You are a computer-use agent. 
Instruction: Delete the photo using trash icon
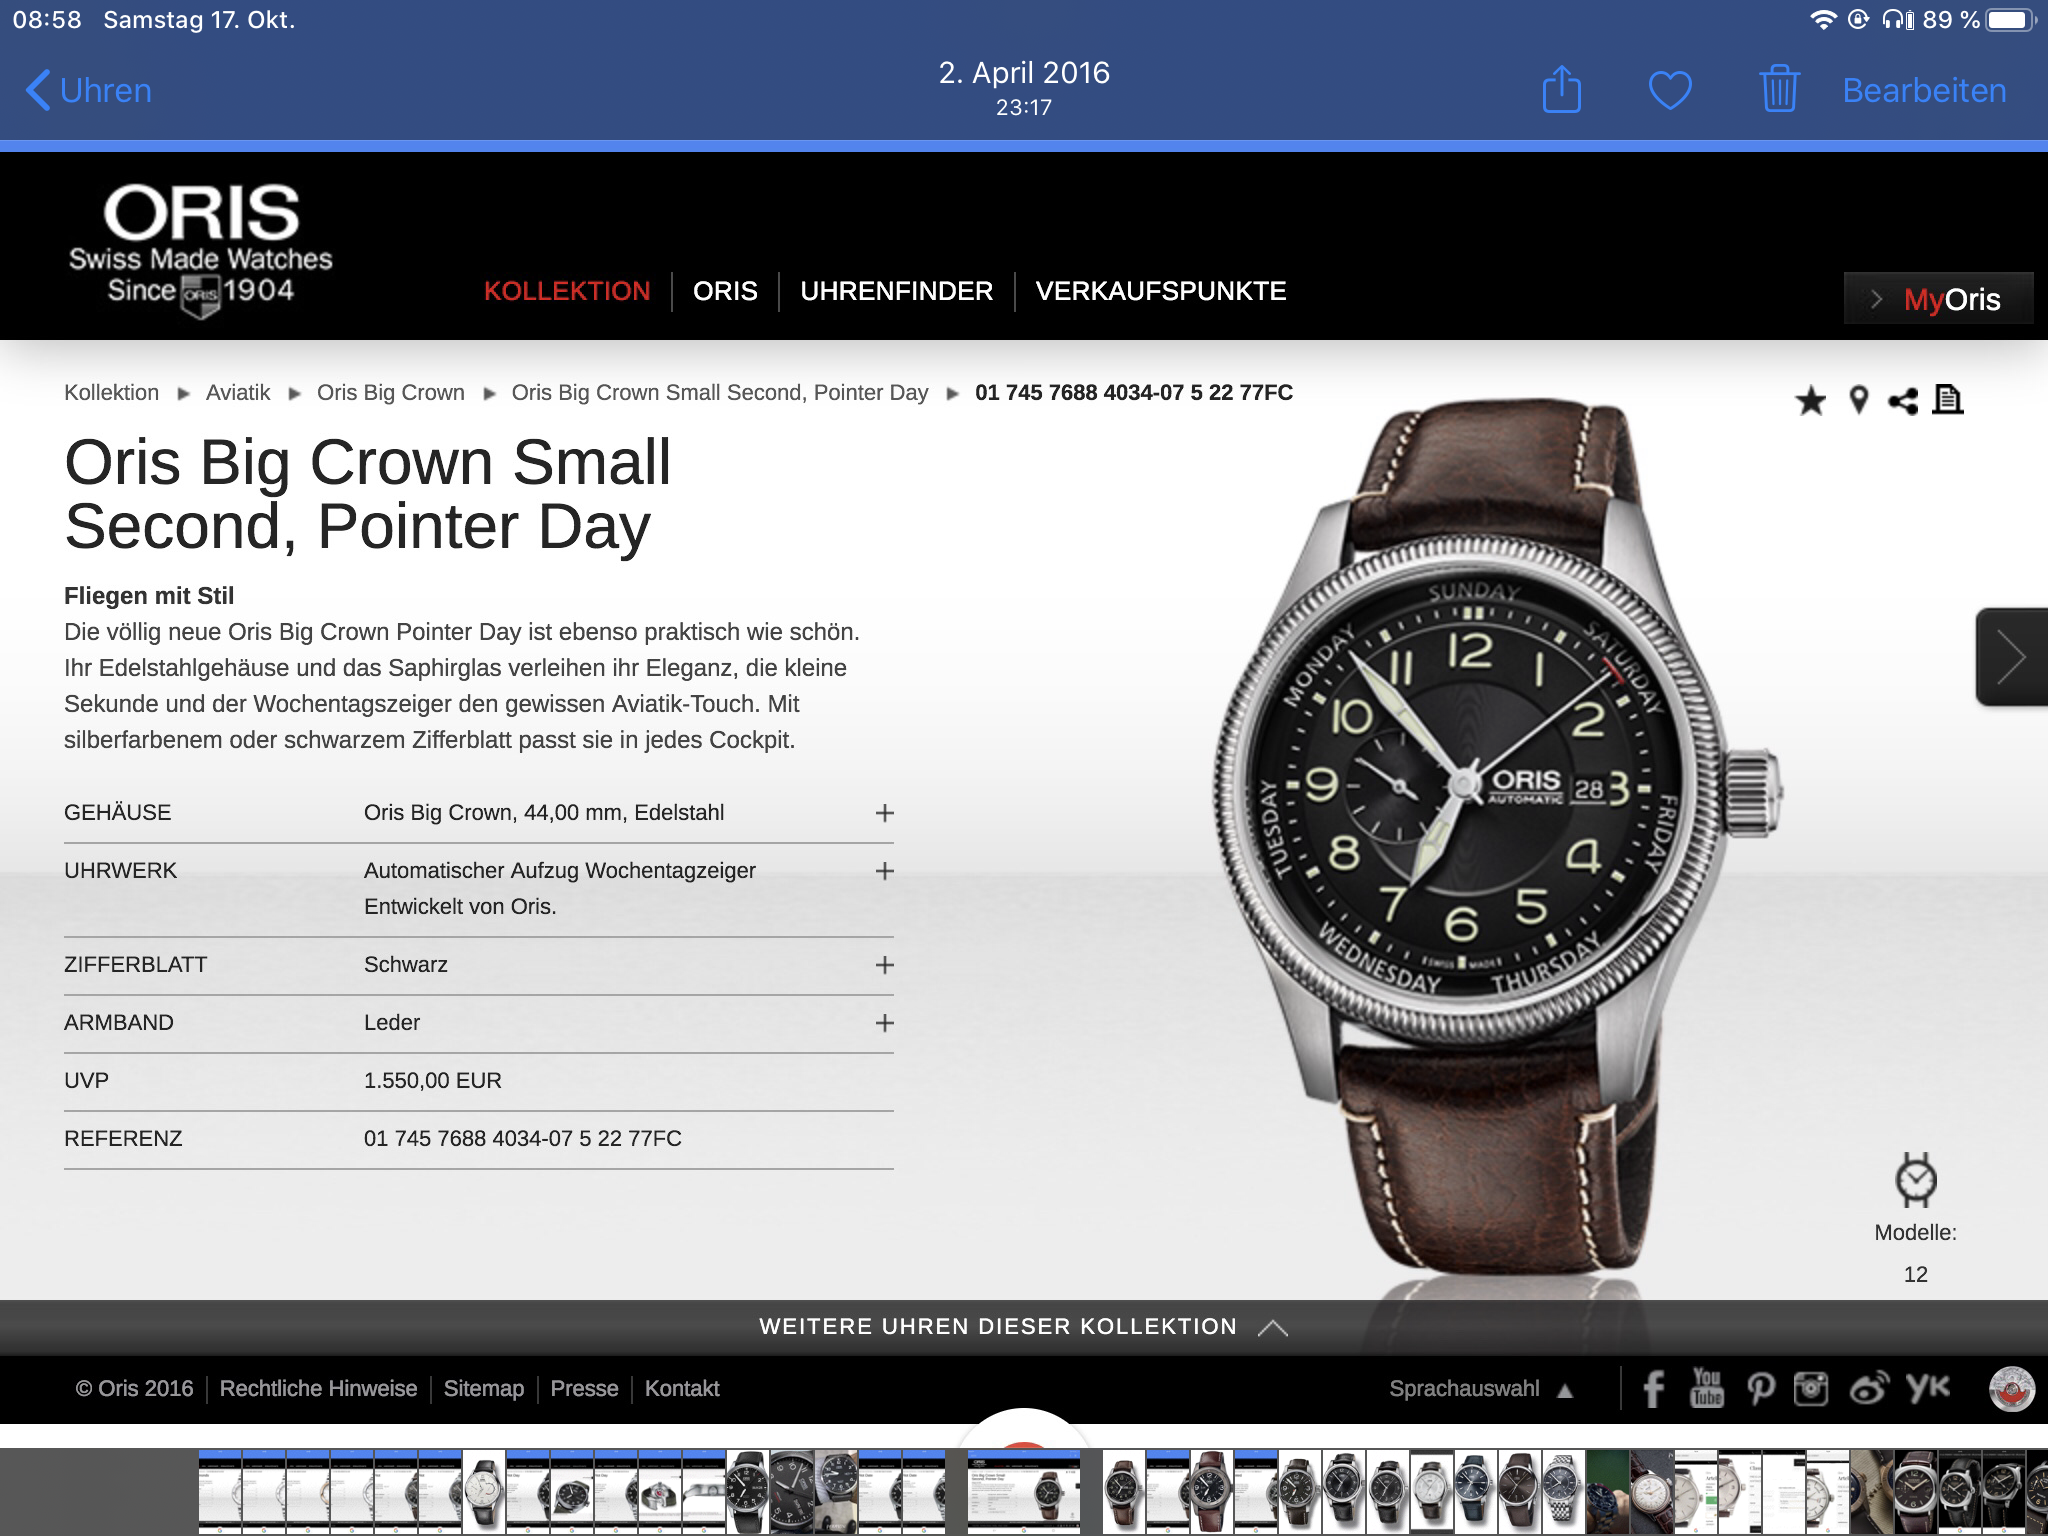click(1779, 89)
